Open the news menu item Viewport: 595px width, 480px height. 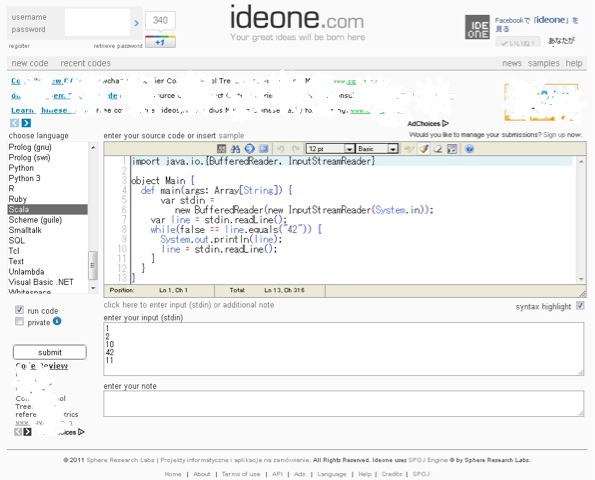tap(512, 63)
